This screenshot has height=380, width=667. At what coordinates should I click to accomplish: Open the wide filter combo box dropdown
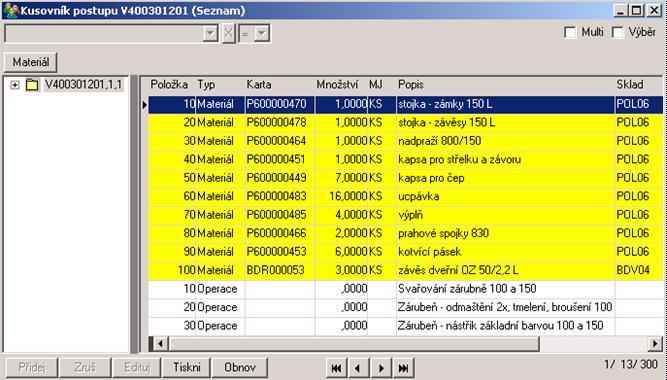[x=210, y=34]
